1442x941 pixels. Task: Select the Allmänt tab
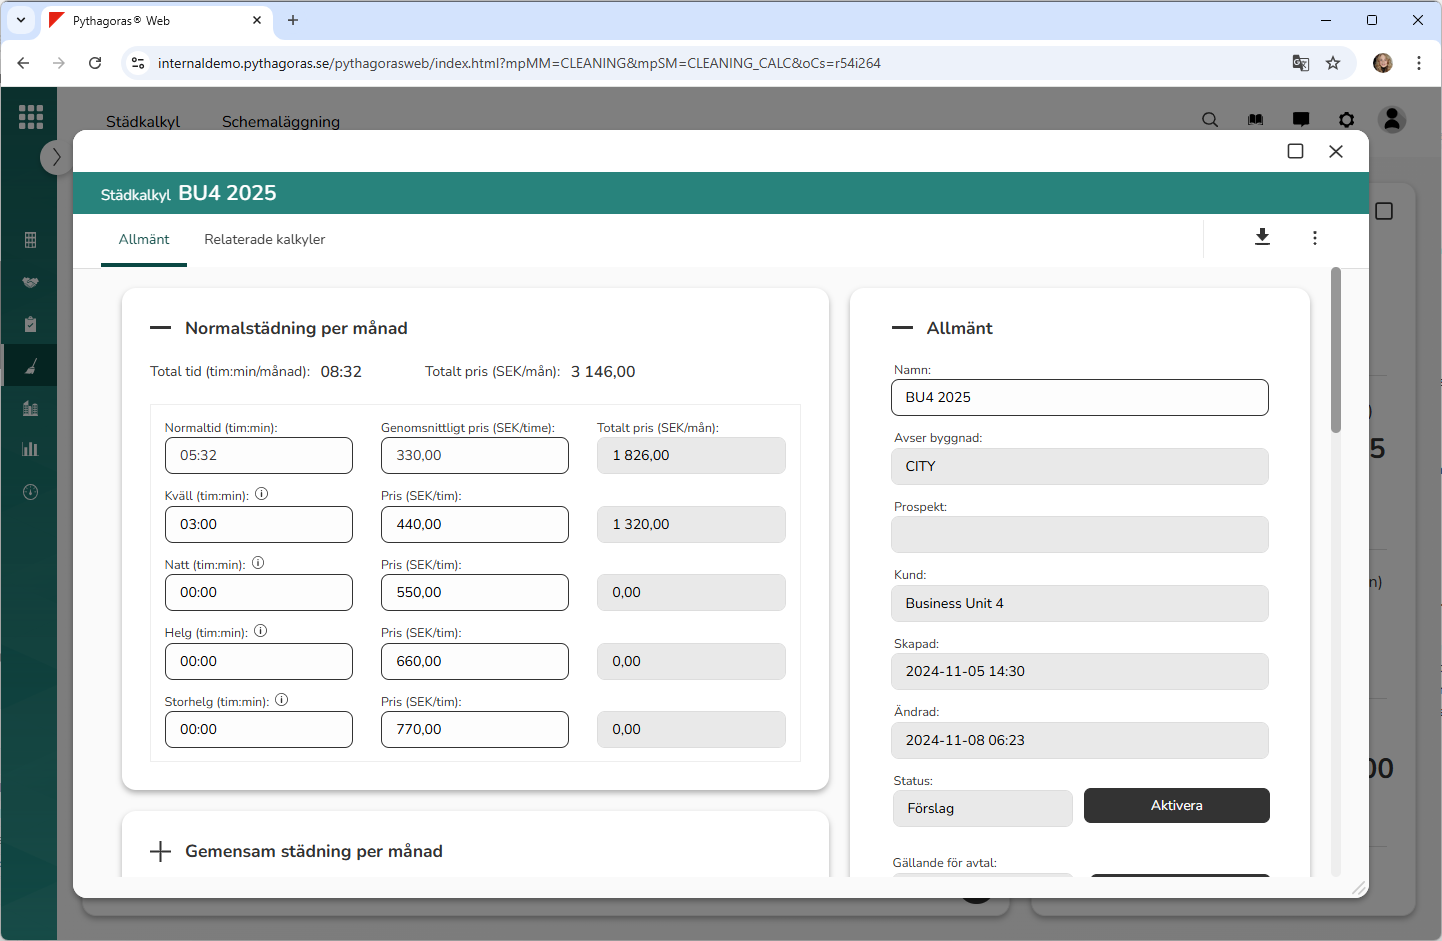click(144, 240)
